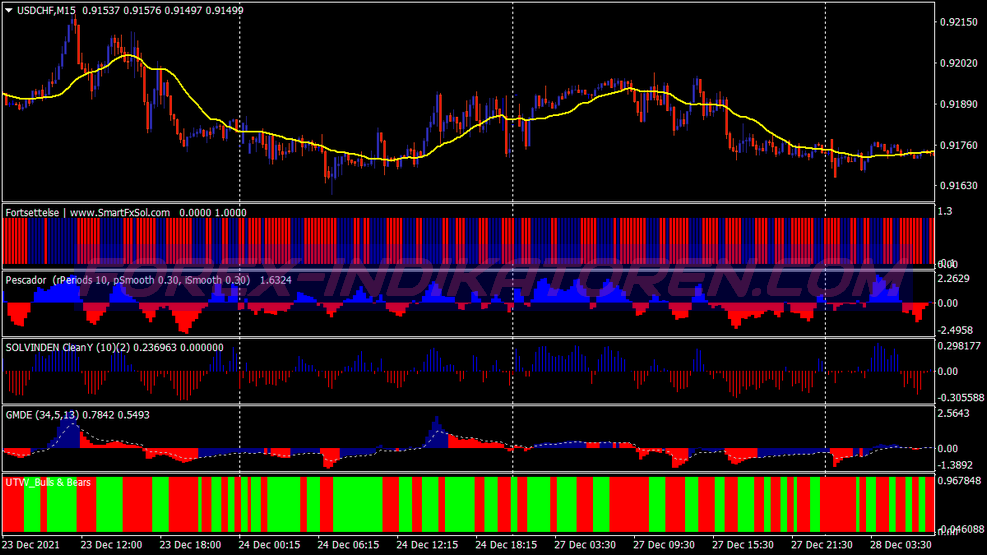Click the GMDE (34,5,13) label
The image size is (987, 555).
[42, 415]
